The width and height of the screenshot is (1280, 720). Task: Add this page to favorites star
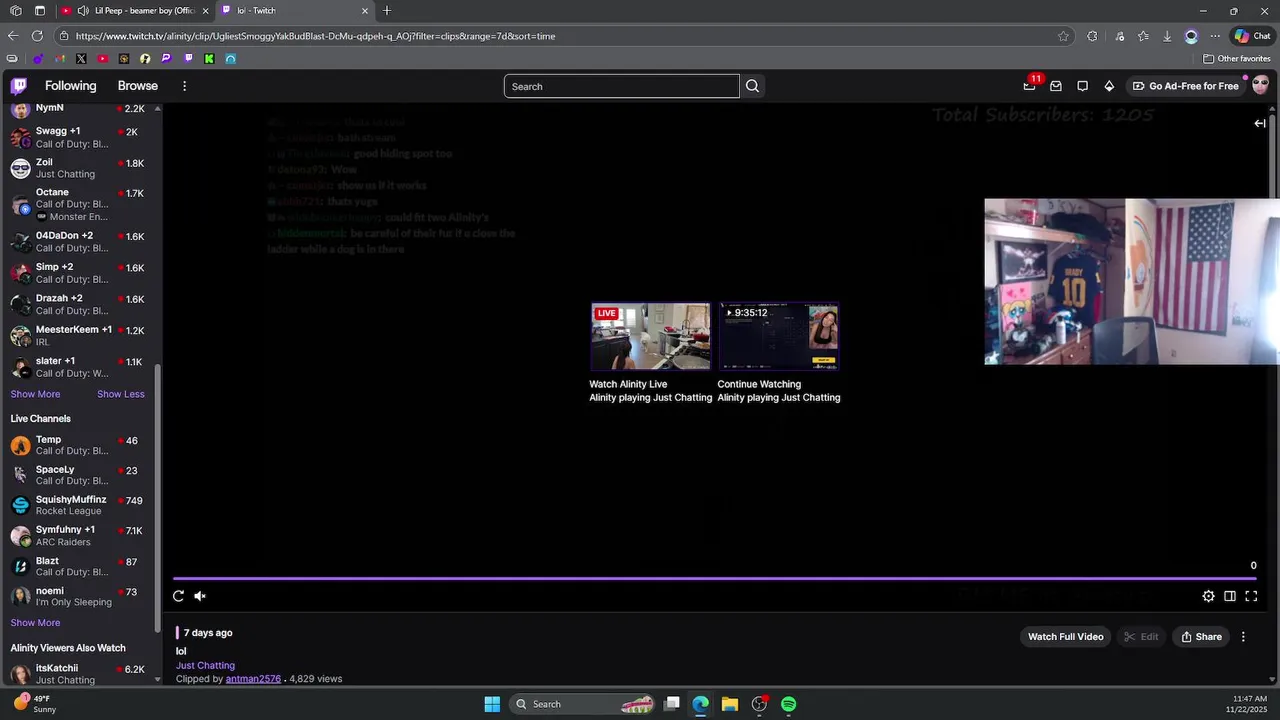pyautogui.click(x=1063, y=36)
